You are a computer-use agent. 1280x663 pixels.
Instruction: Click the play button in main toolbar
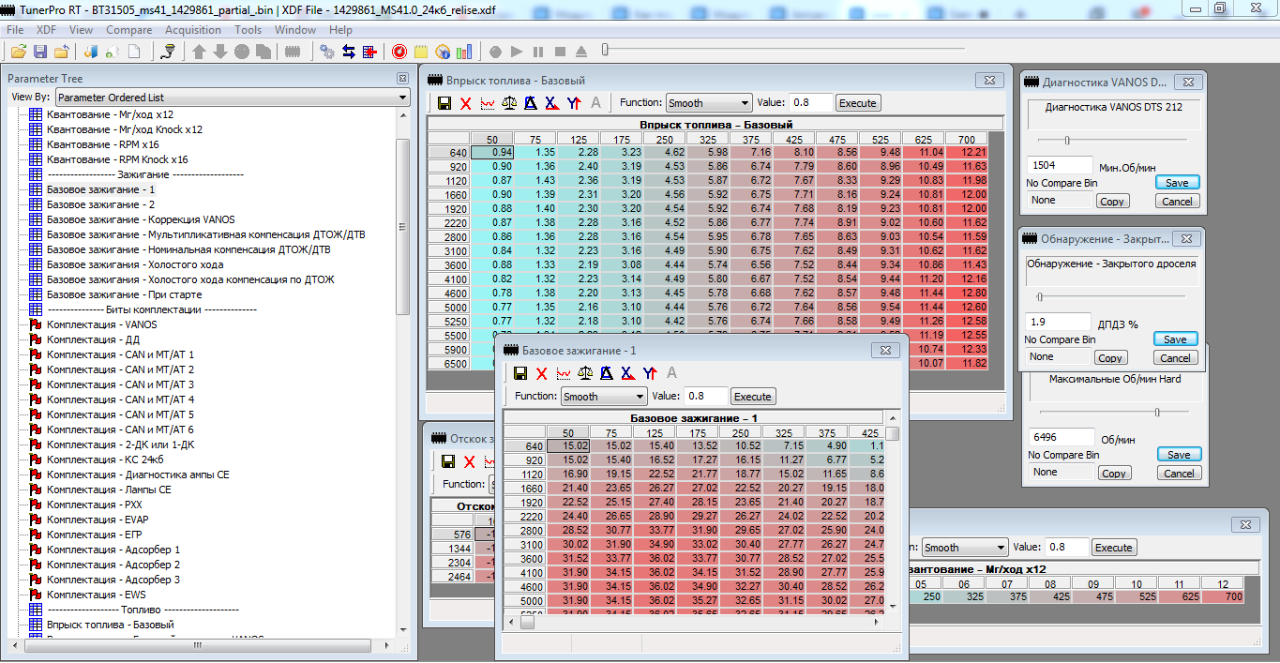tap(517, 51)
